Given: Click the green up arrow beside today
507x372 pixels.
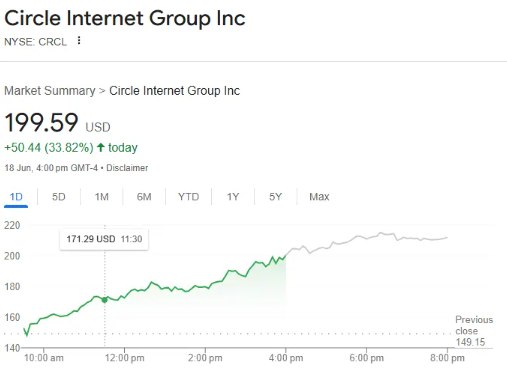Looking at the screenshot, I should click(x=101, y=147).
